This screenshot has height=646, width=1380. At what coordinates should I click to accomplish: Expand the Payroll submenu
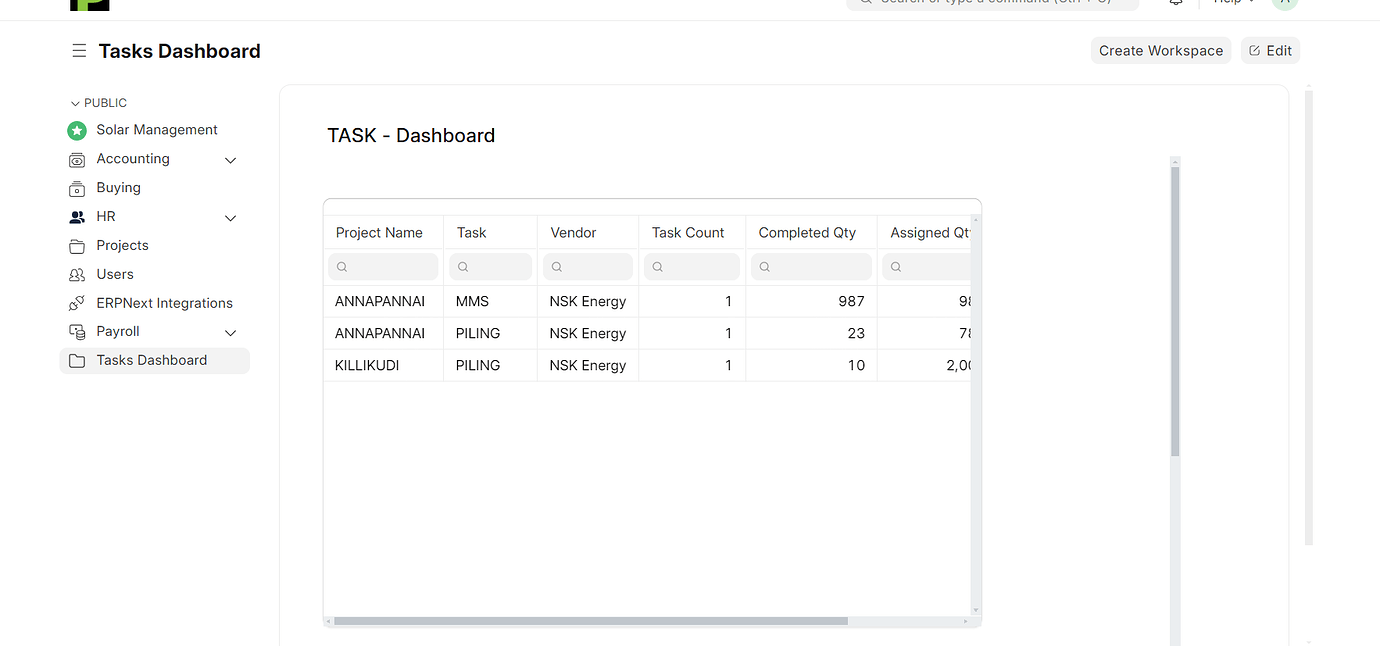click(x=230, y=332)
